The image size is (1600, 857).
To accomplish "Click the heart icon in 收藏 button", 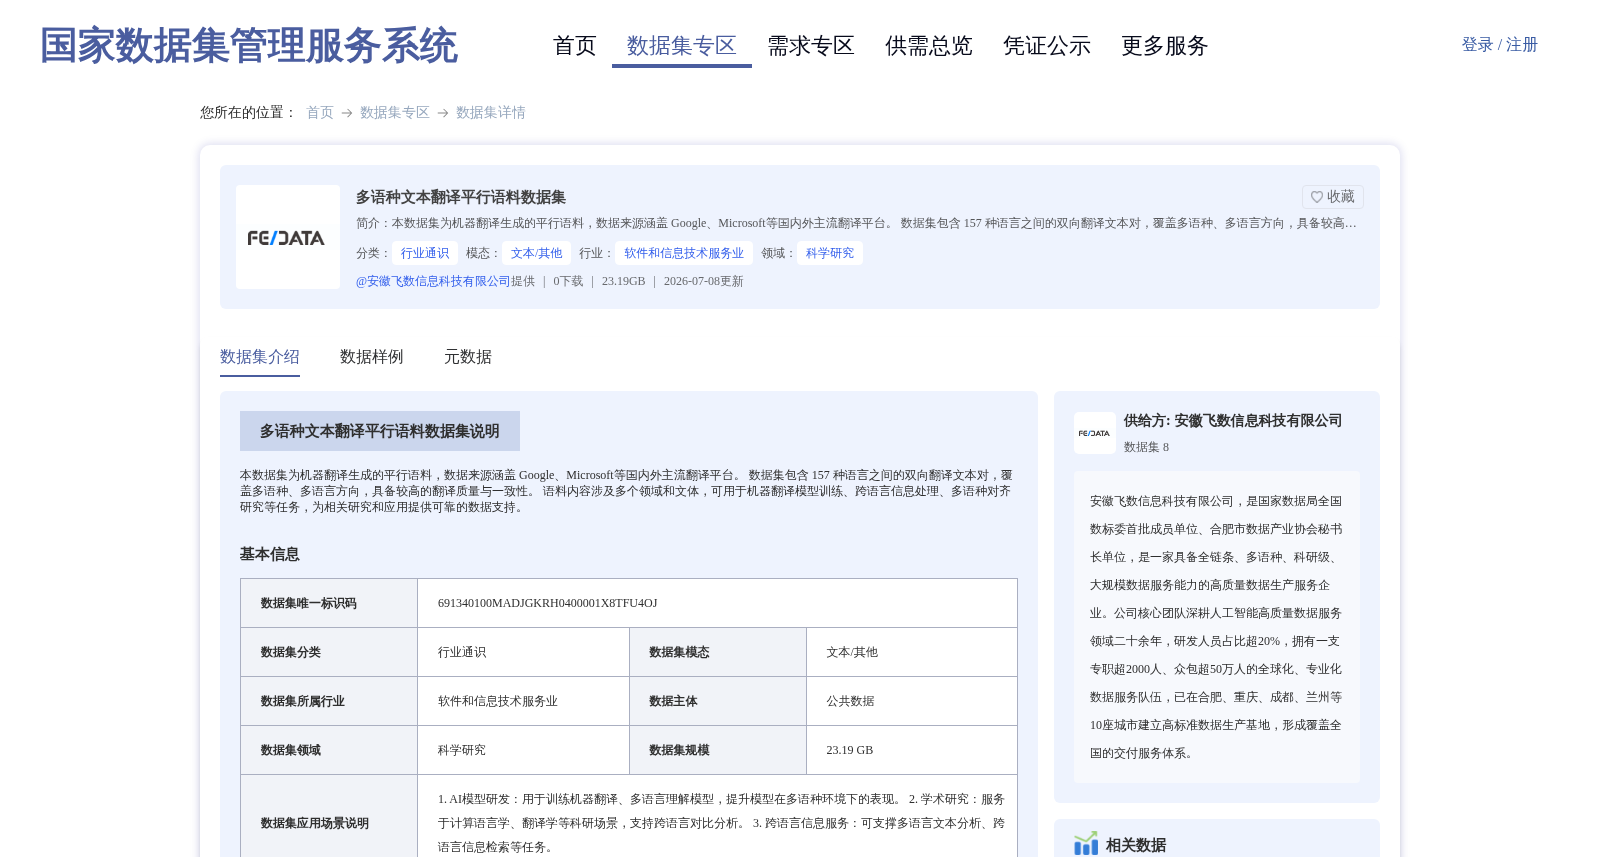I will coord(1317,197).
